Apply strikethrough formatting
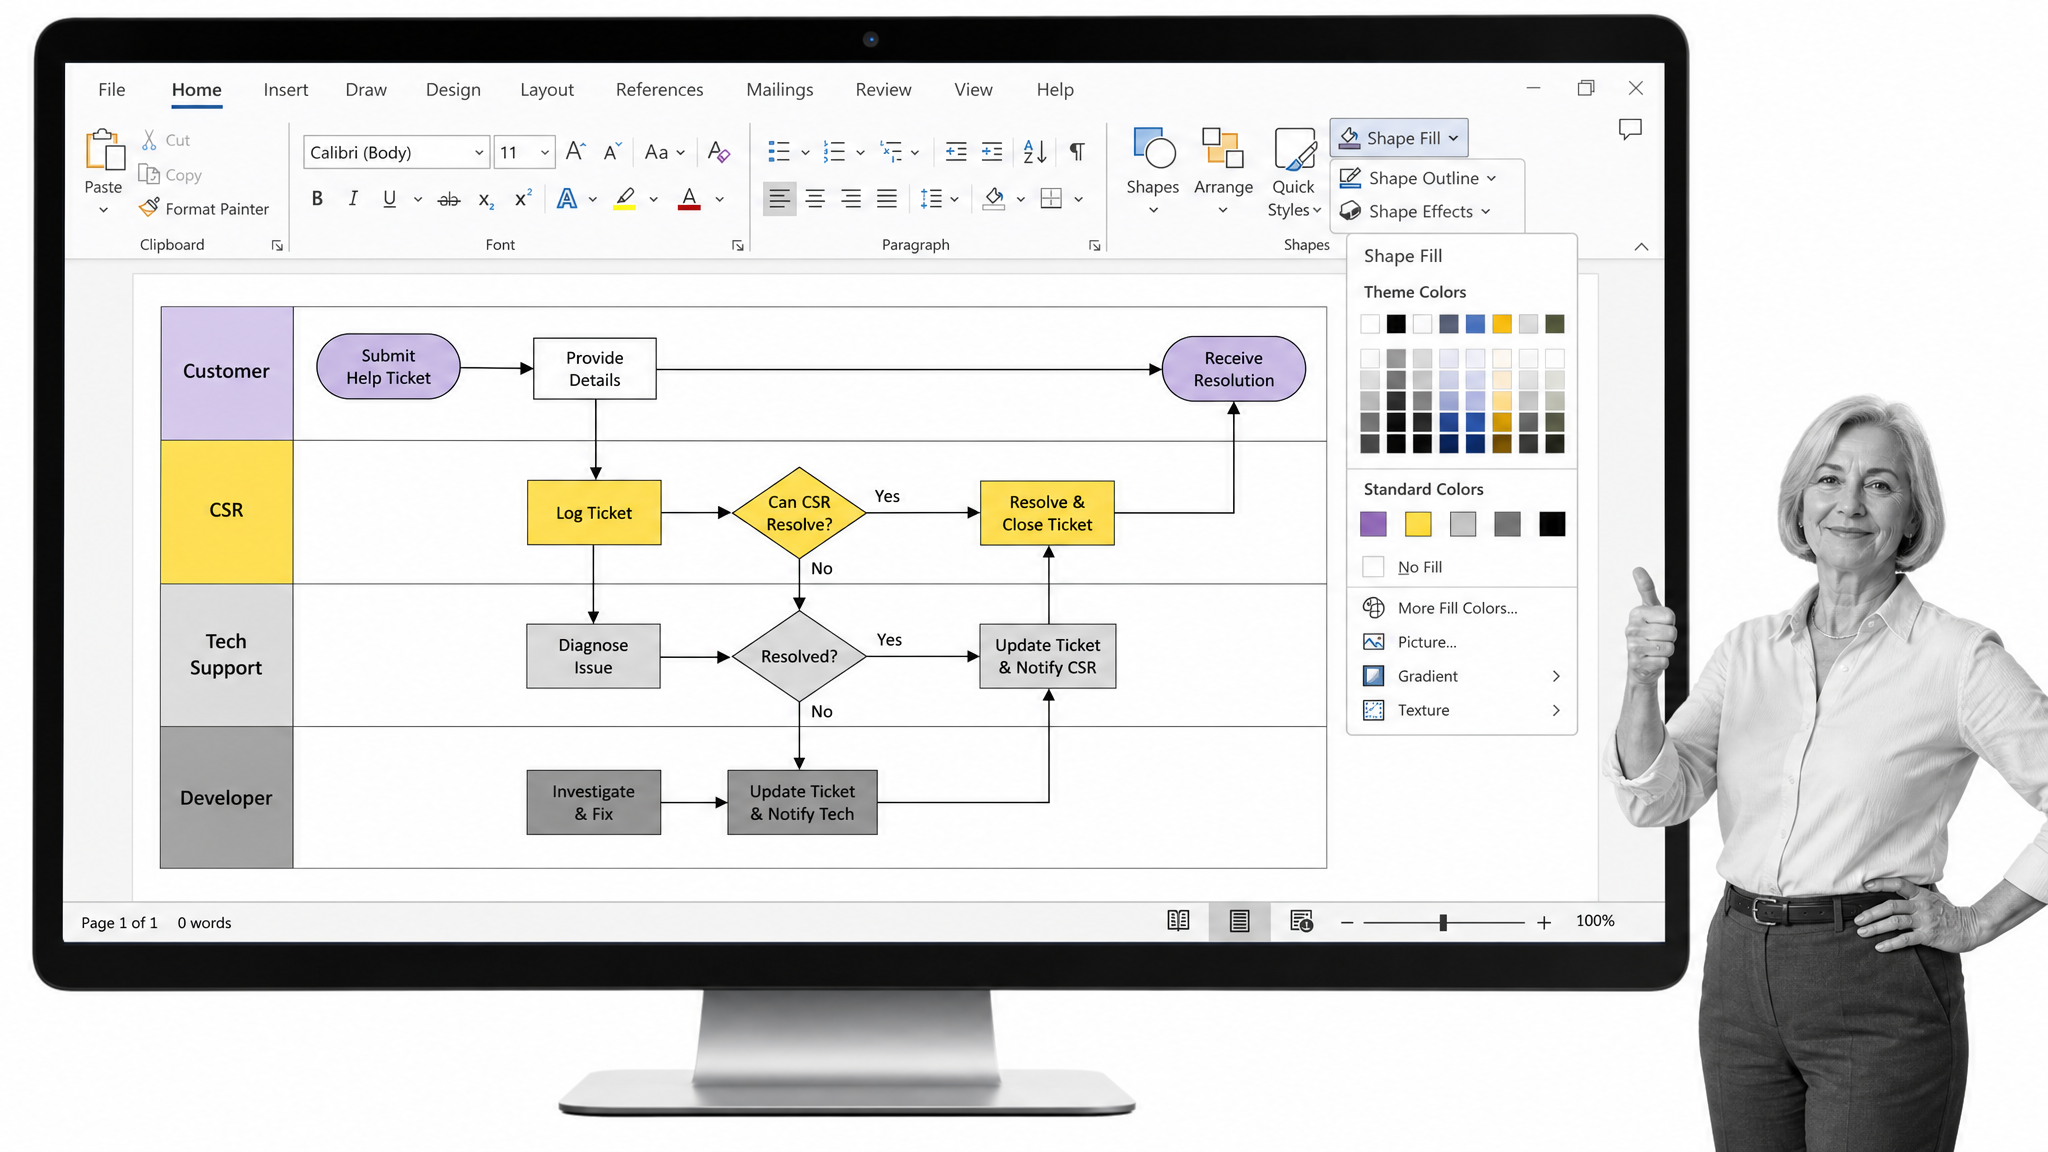This screenshot has height=1152, width=2048. [449, 199]
